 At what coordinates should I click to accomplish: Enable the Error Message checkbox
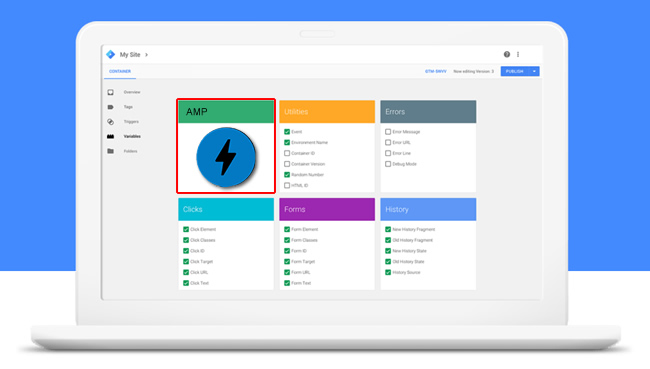click(x=388, y=132)
